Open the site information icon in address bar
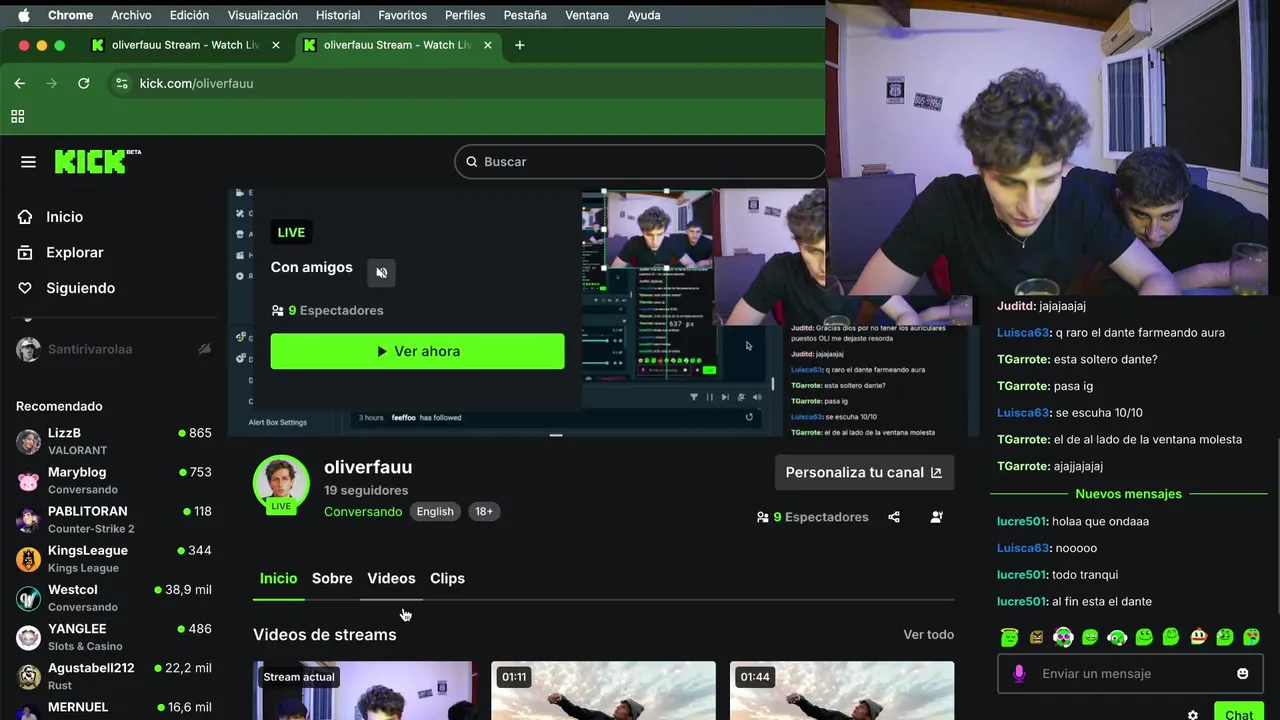1280x720 pixels. point(121,83)
